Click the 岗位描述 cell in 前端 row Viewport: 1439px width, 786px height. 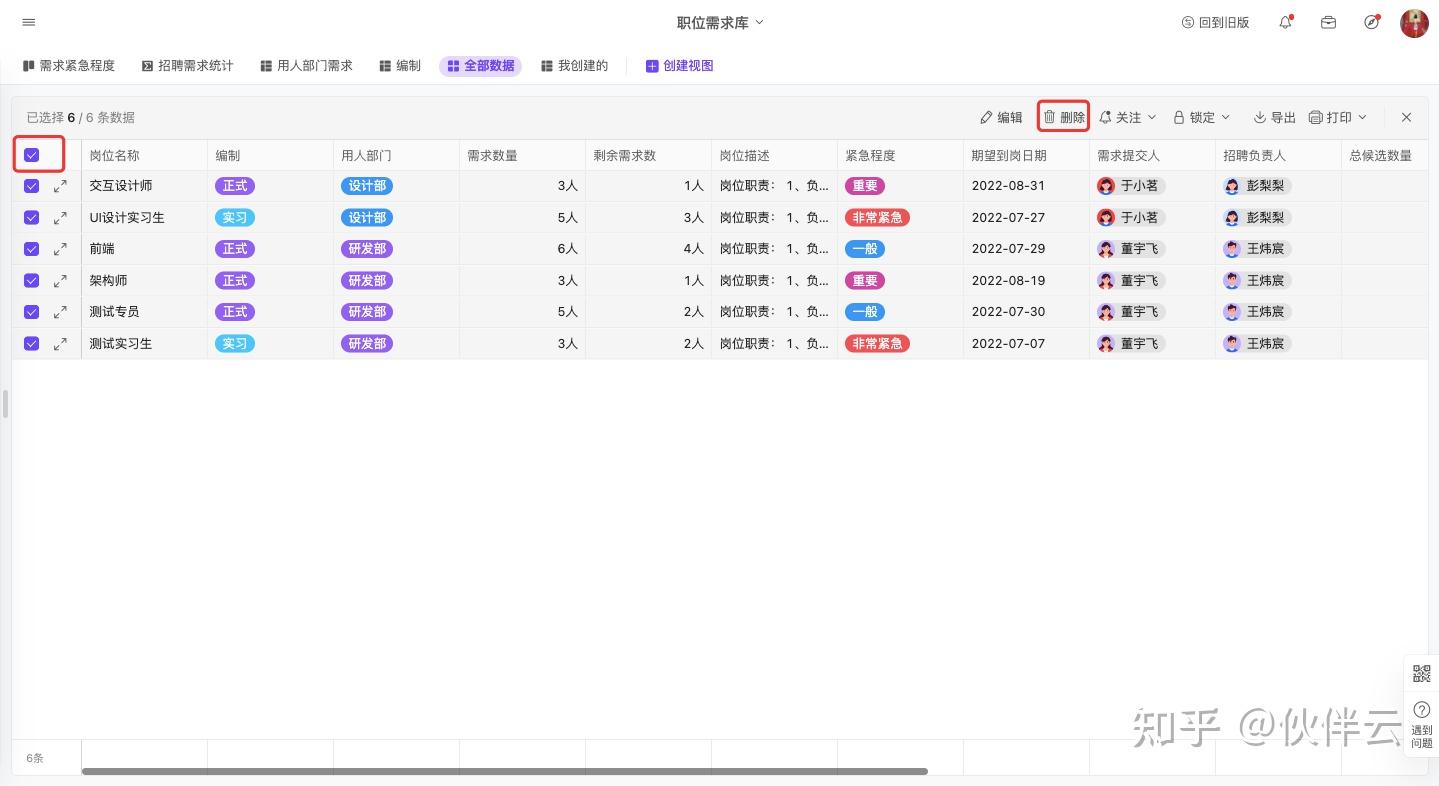[775, 249]
